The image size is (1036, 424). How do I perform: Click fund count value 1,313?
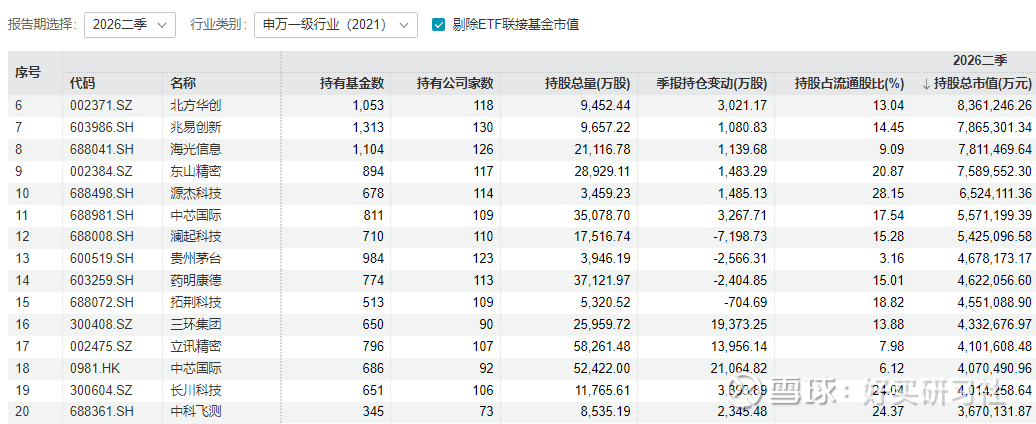tap(369, 127)
